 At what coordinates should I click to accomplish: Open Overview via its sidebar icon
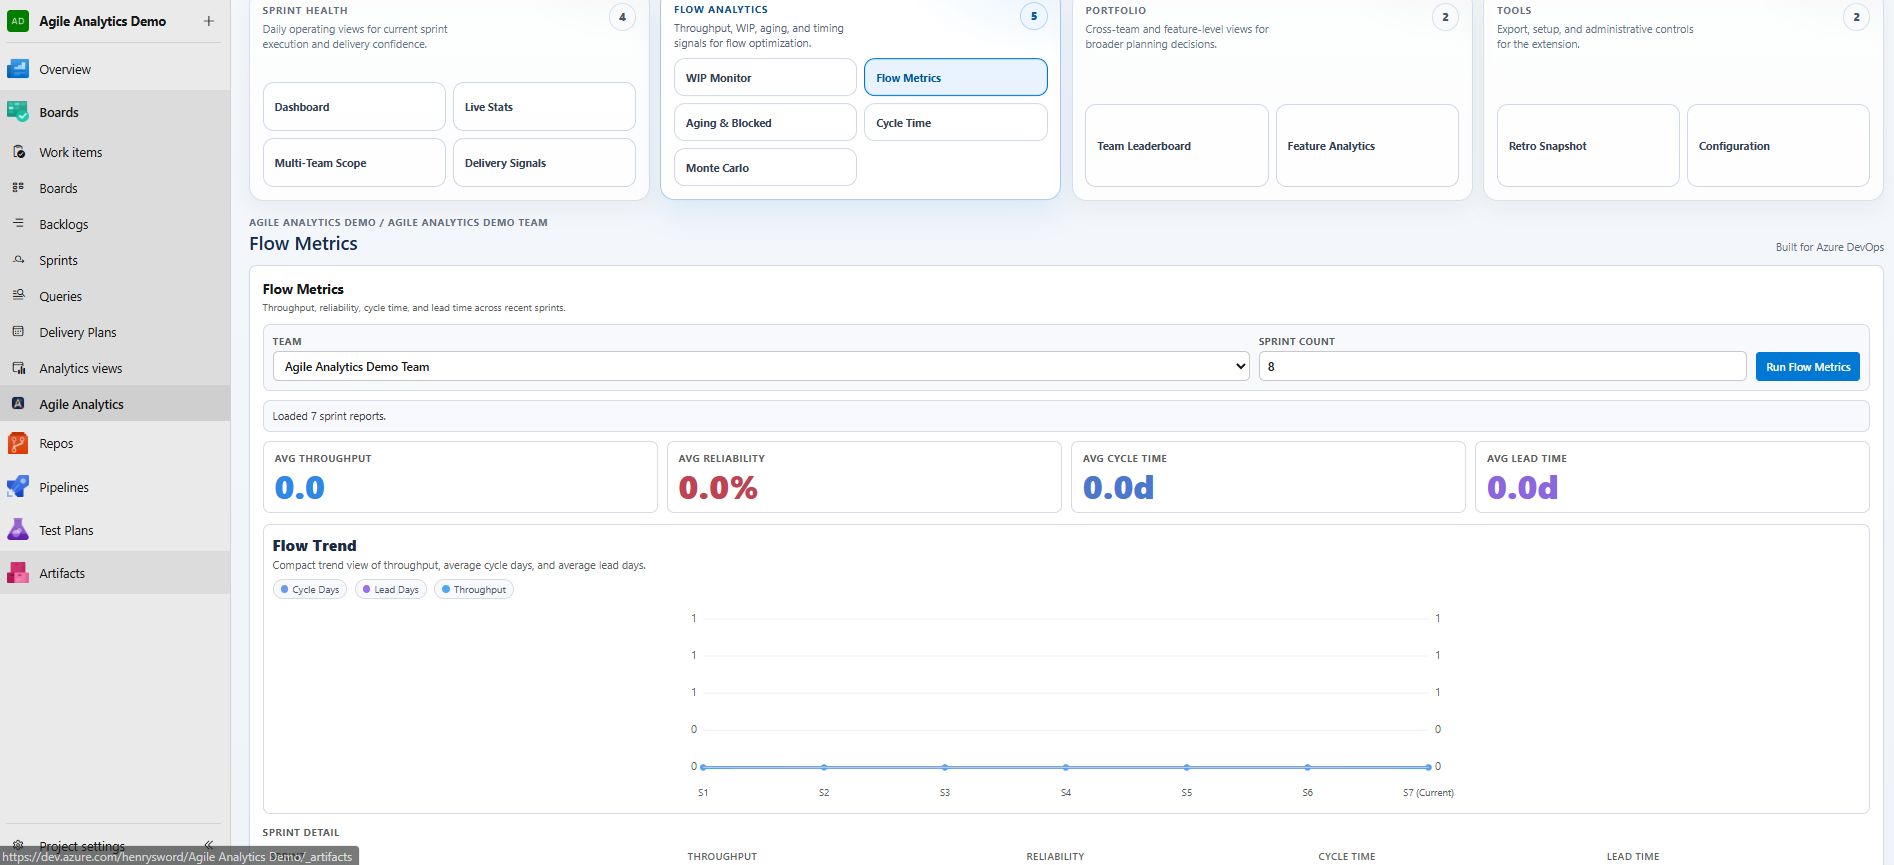coord(18,69)
